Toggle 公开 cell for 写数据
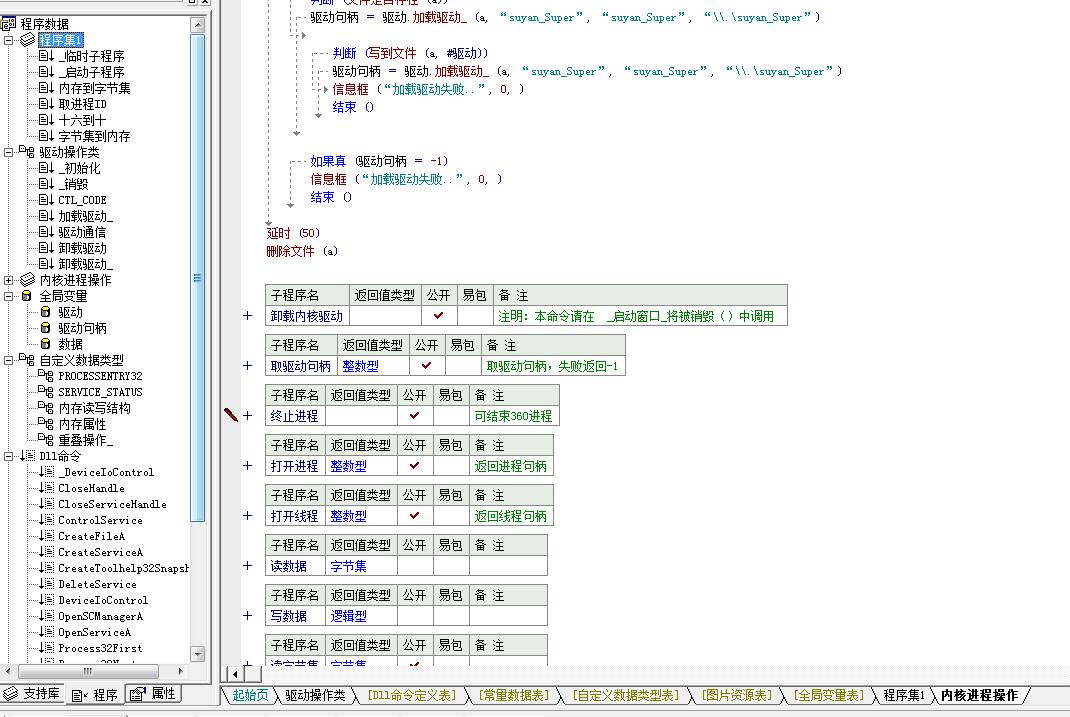1070x717 pixels. [415, 615]
